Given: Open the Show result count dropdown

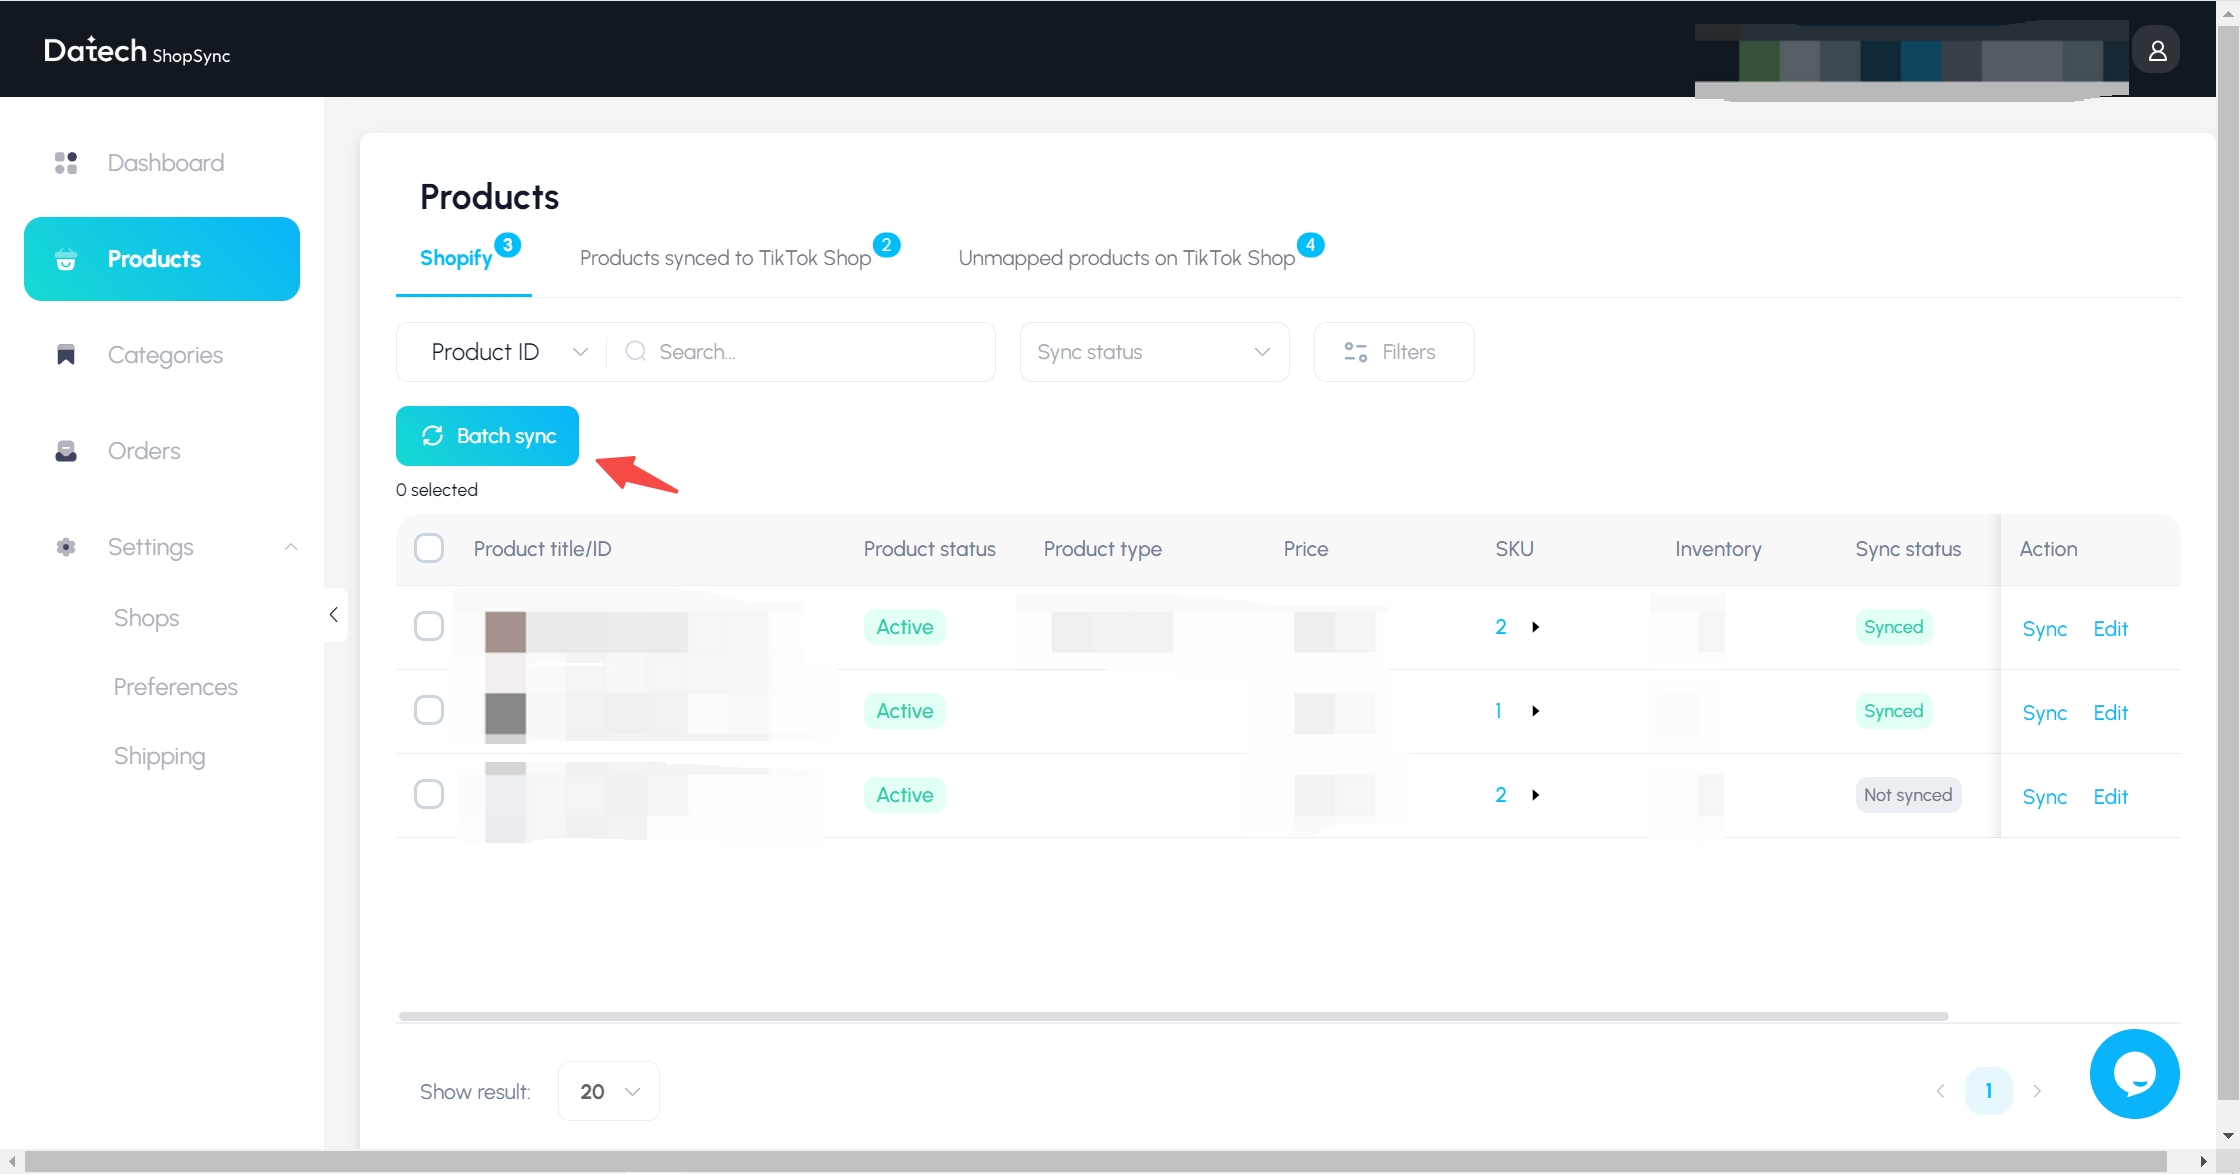Looking at the screenshot, I should coord(606,1091).
